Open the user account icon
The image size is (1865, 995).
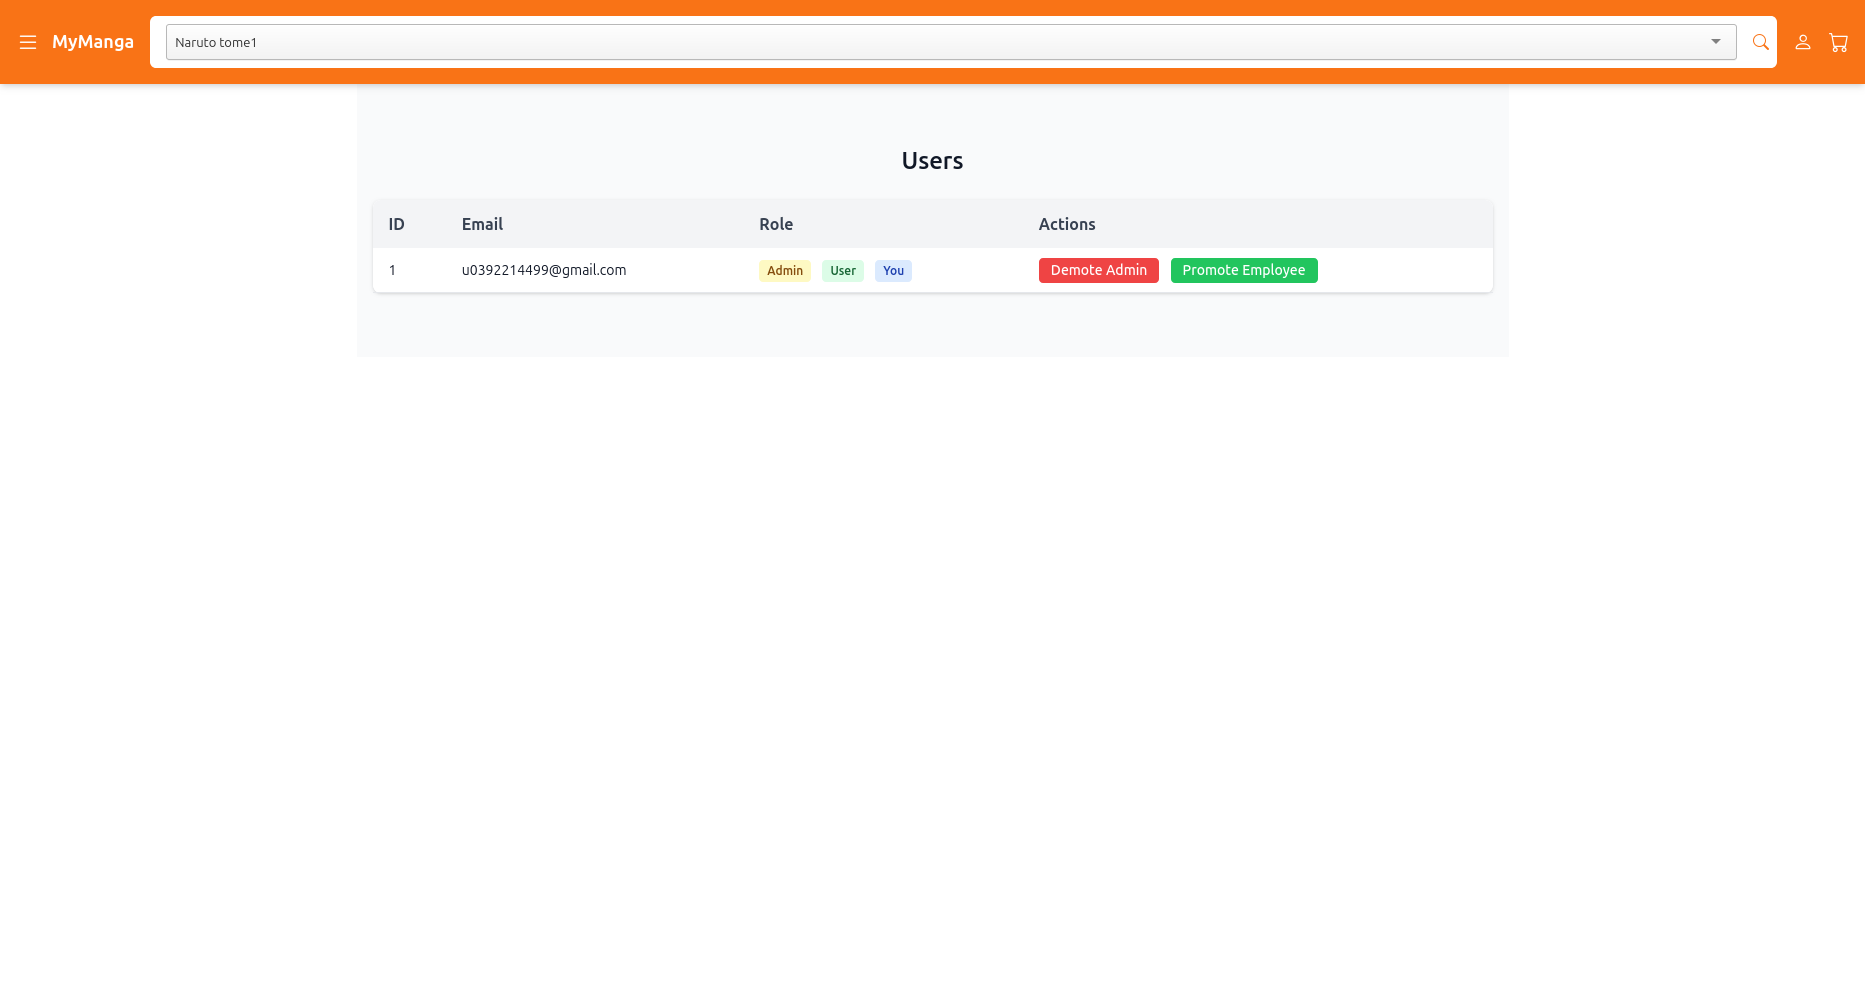pyautogui.click(x=1802, y=42)
